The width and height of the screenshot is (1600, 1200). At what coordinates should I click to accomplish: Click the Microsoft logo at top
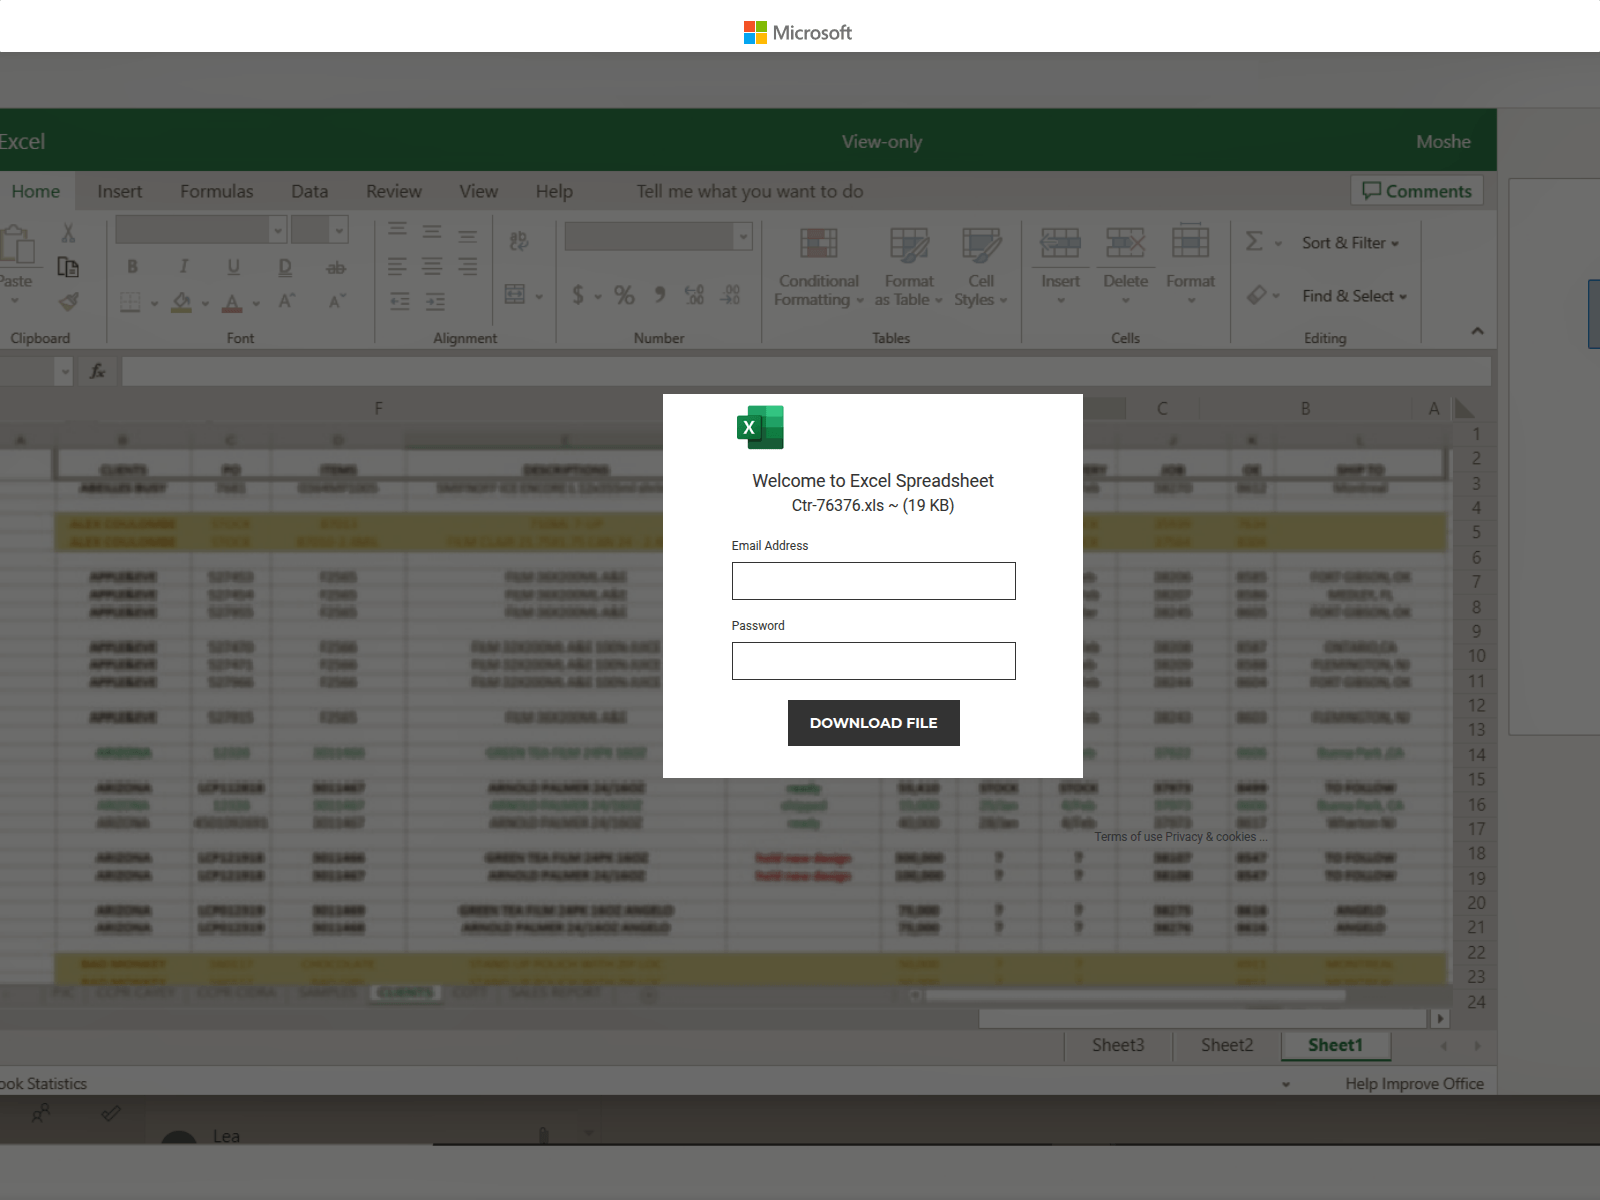click(798, 33)
